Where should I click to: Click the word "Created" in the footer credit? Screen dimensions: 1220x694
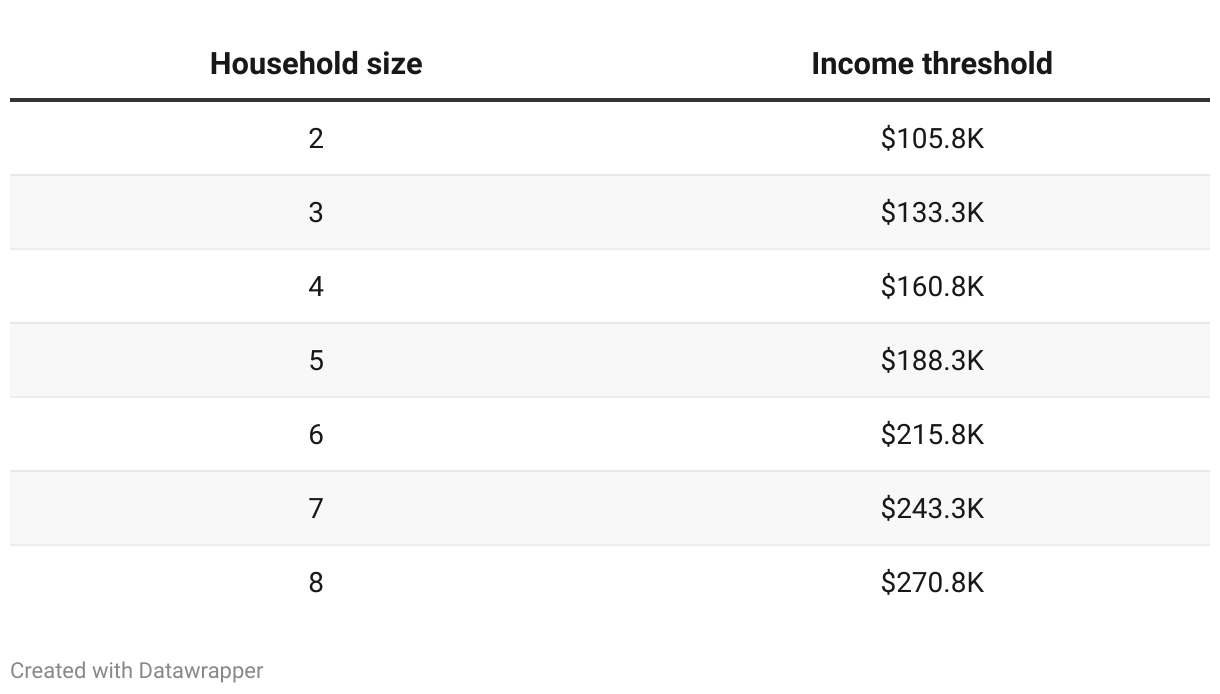[x=48, y=670]
